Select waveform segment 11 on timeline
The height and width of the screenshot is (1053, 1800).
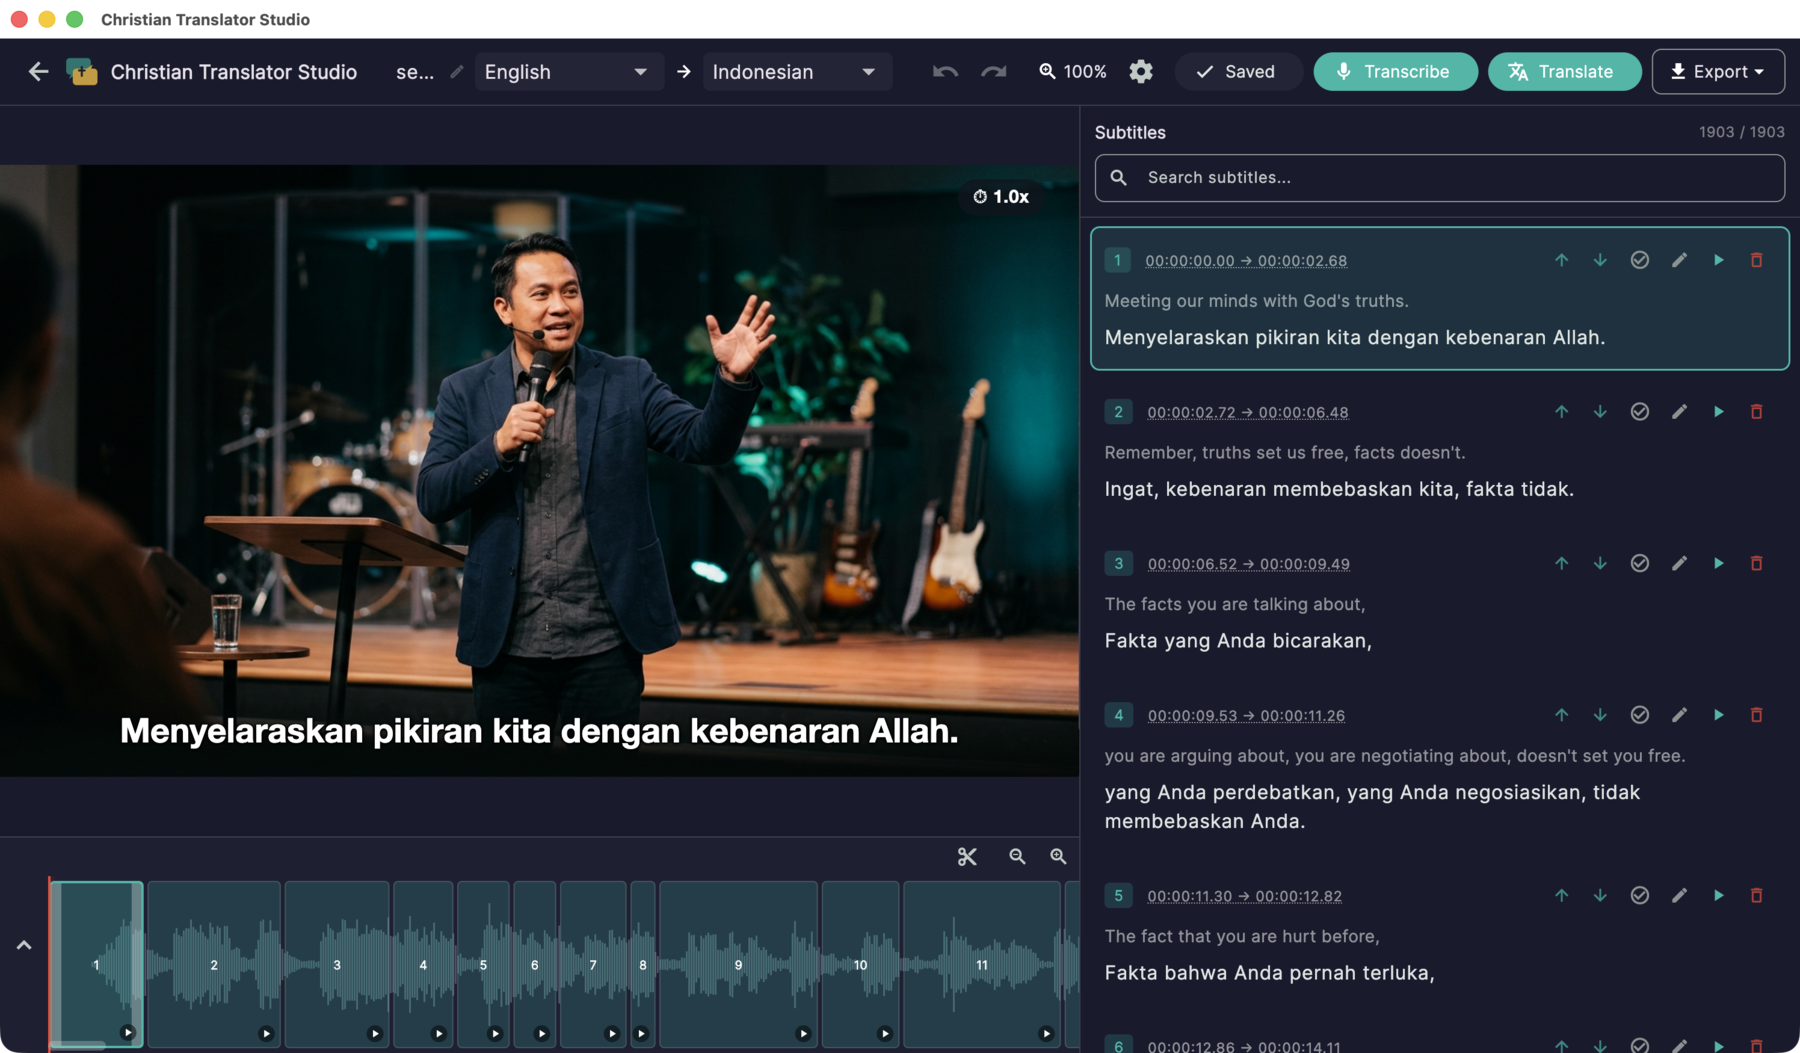(x=982, y=964)
